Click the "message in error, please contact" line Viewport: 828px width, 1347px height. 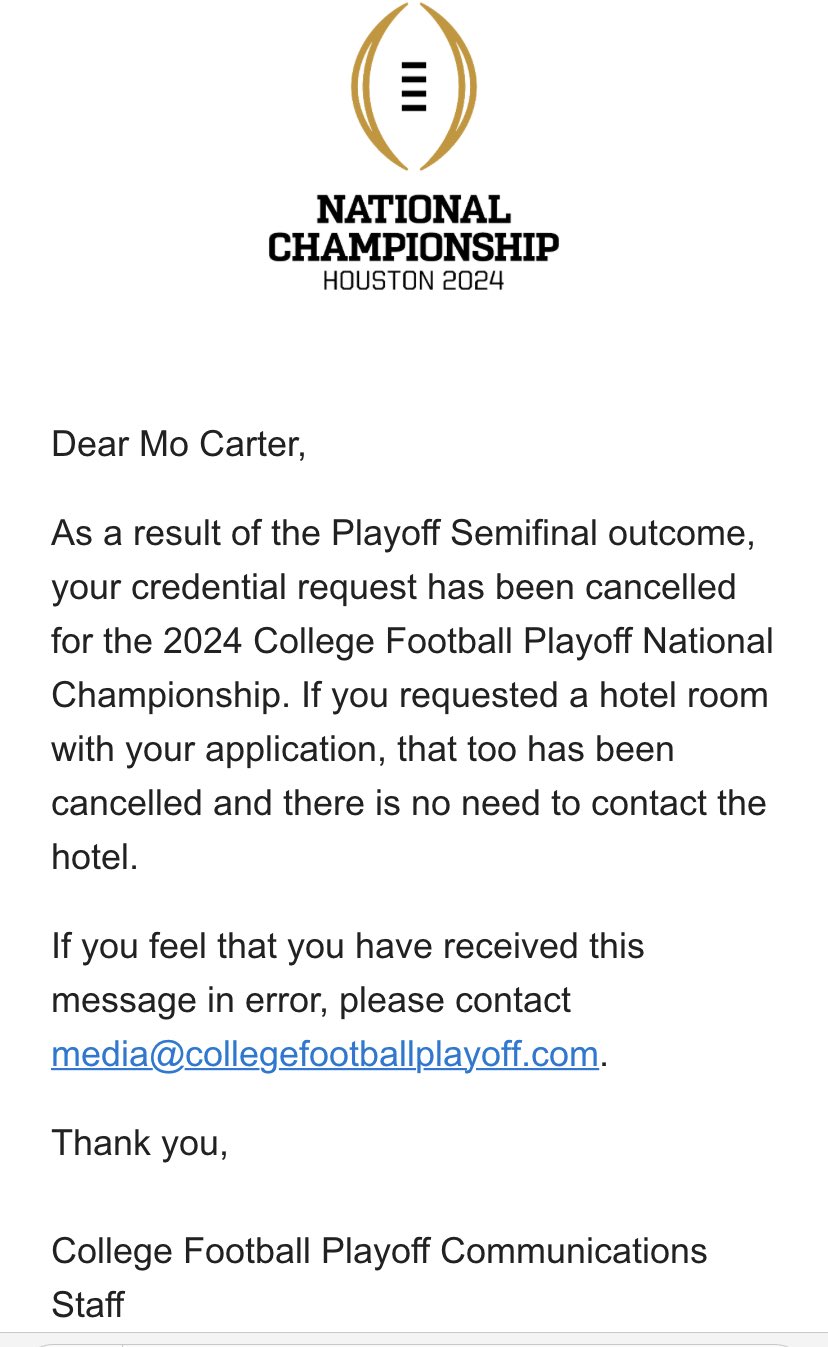click(x=311, y=1000)
